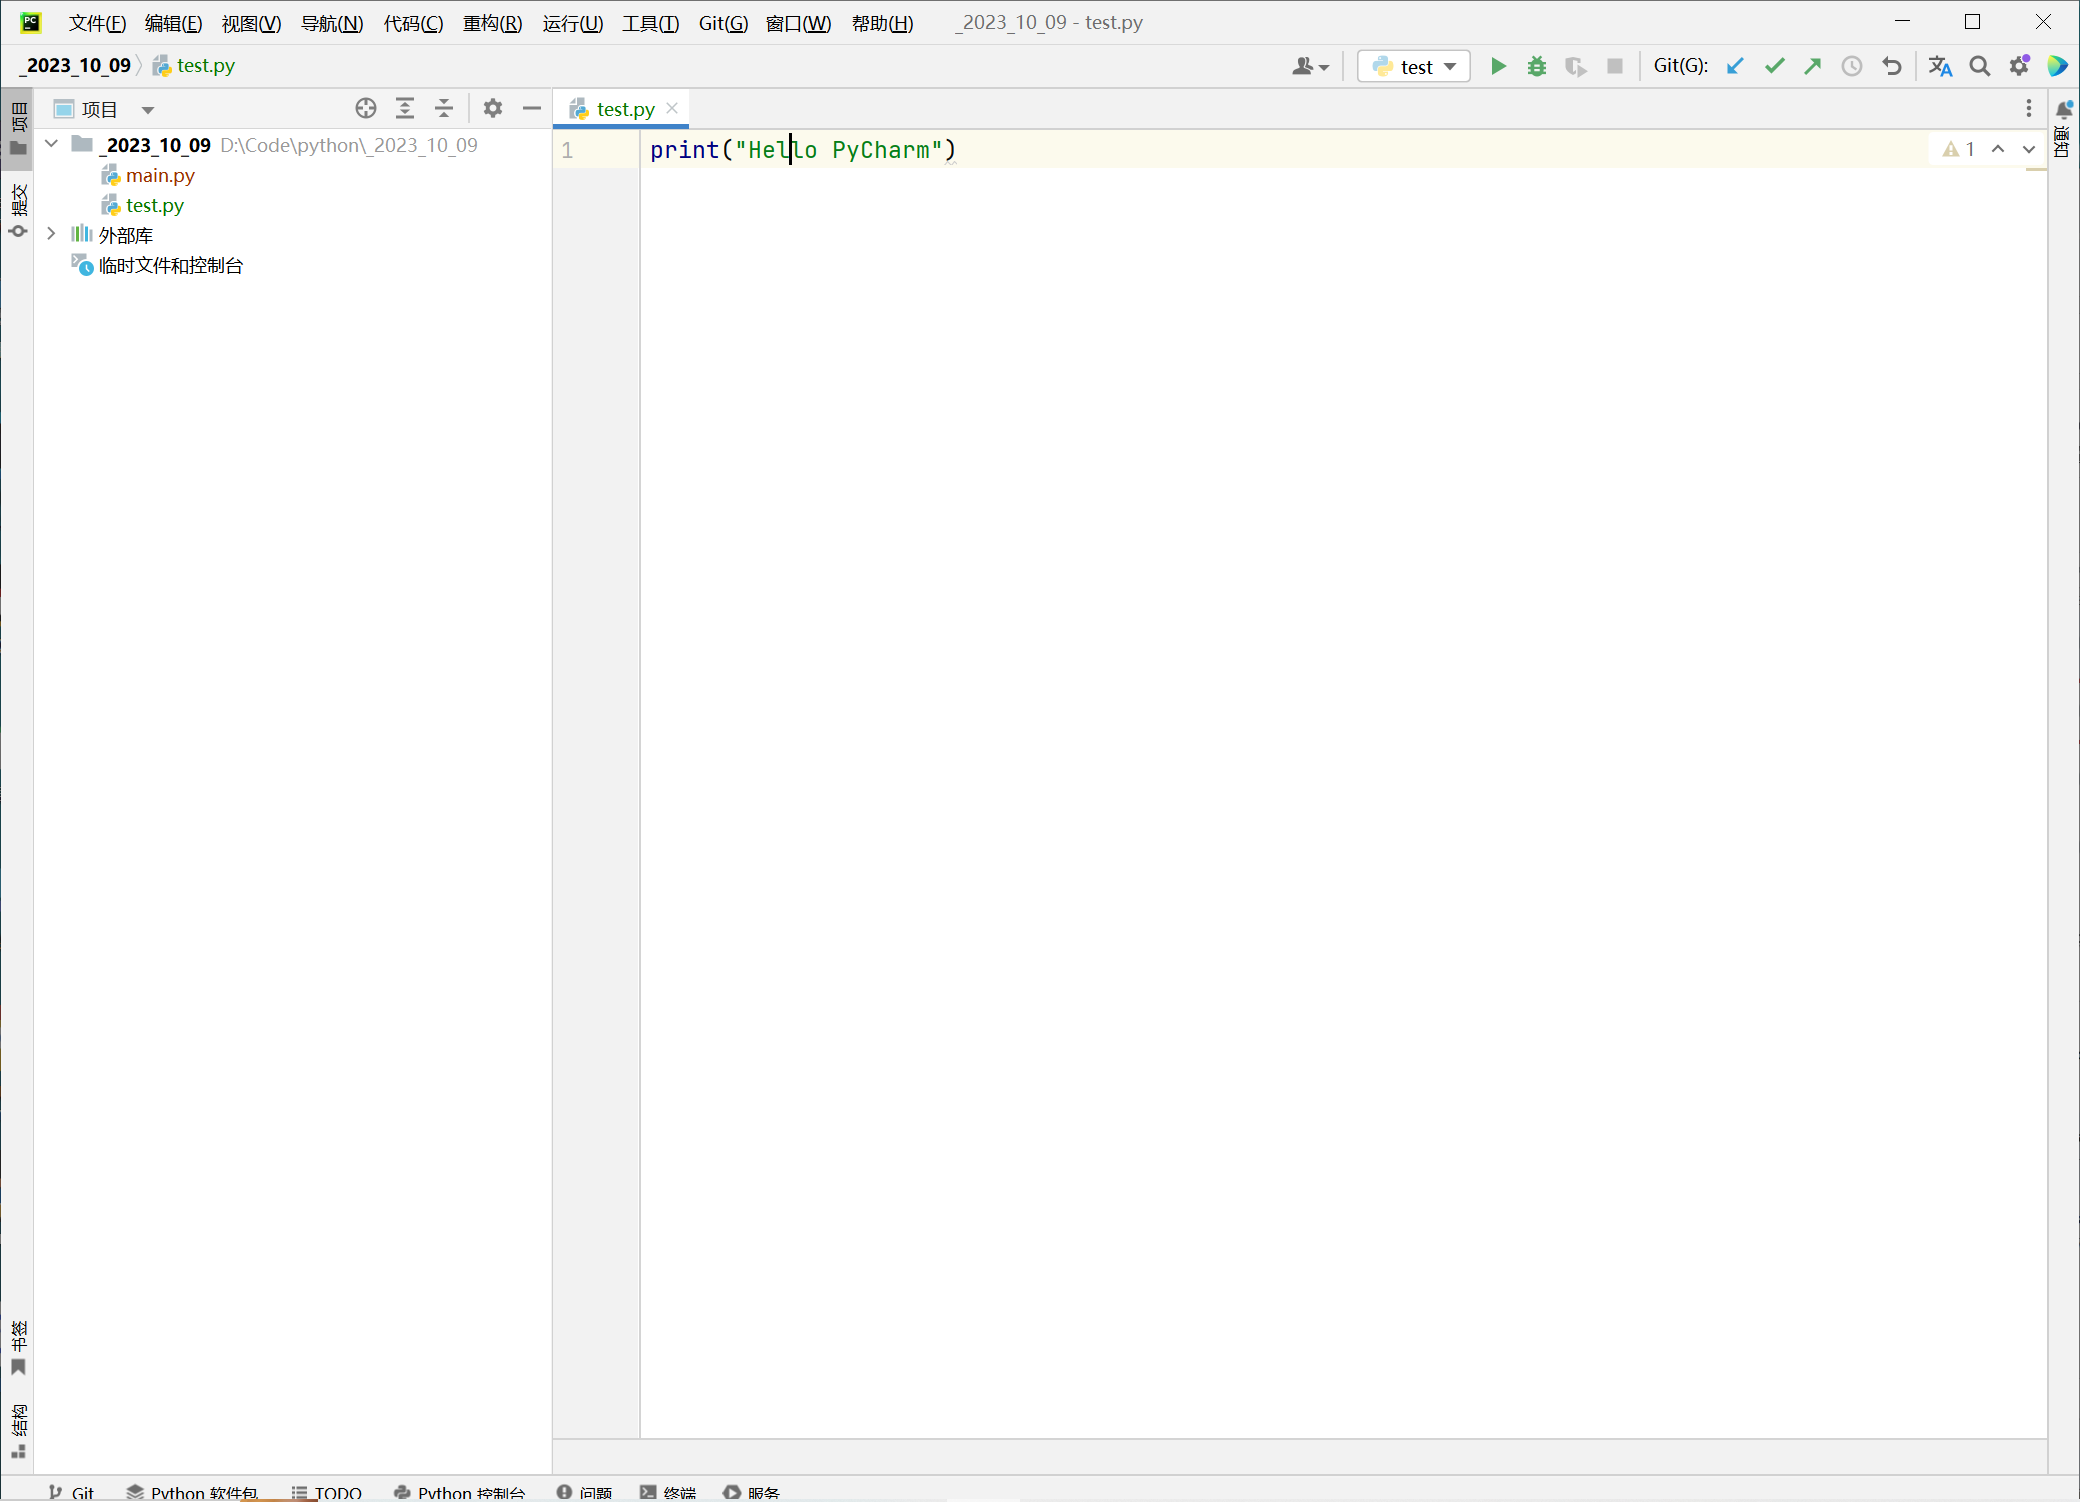Open the Git tool window at bottom
This screenshot has width=2080, height=1502.
point(72,1491)
